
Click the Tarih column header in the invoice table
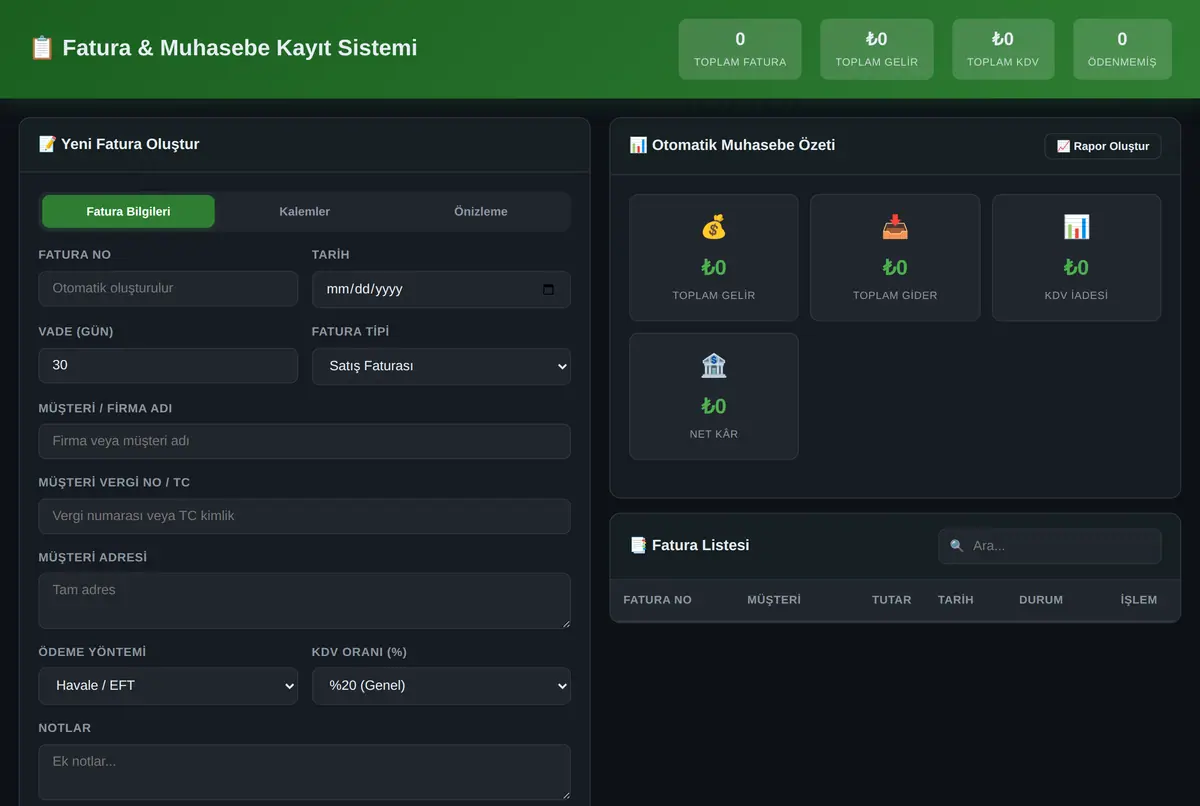pyautogui.click(x=956, y=600)
